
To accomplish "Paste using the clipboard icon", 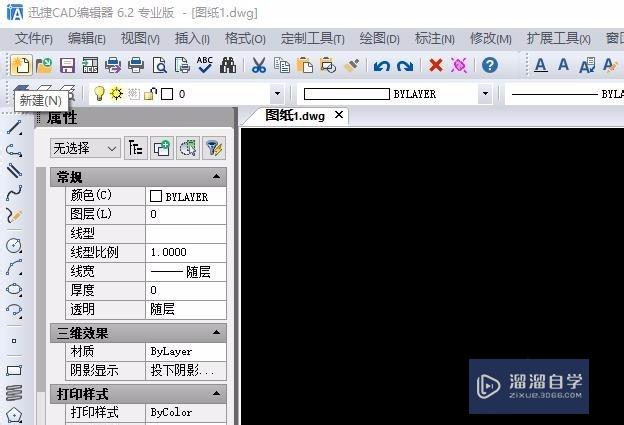I will (x=305, y=65).
